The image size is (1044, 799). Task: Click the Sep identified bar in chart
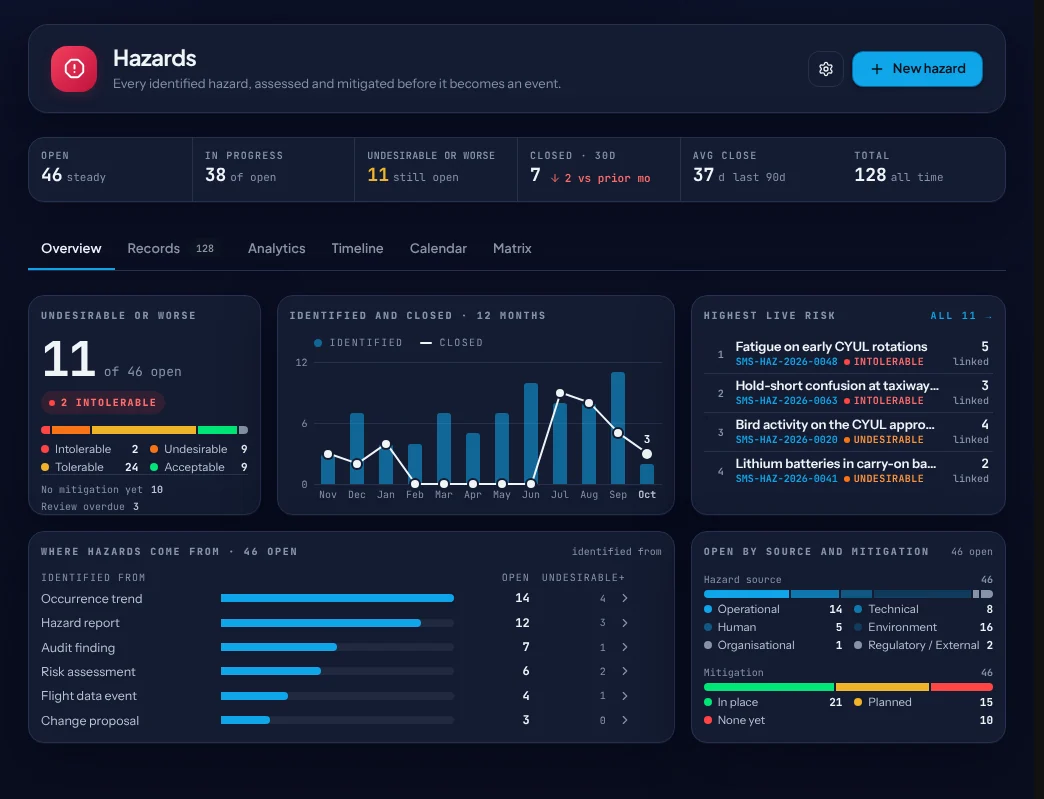(x=618, y=427)
